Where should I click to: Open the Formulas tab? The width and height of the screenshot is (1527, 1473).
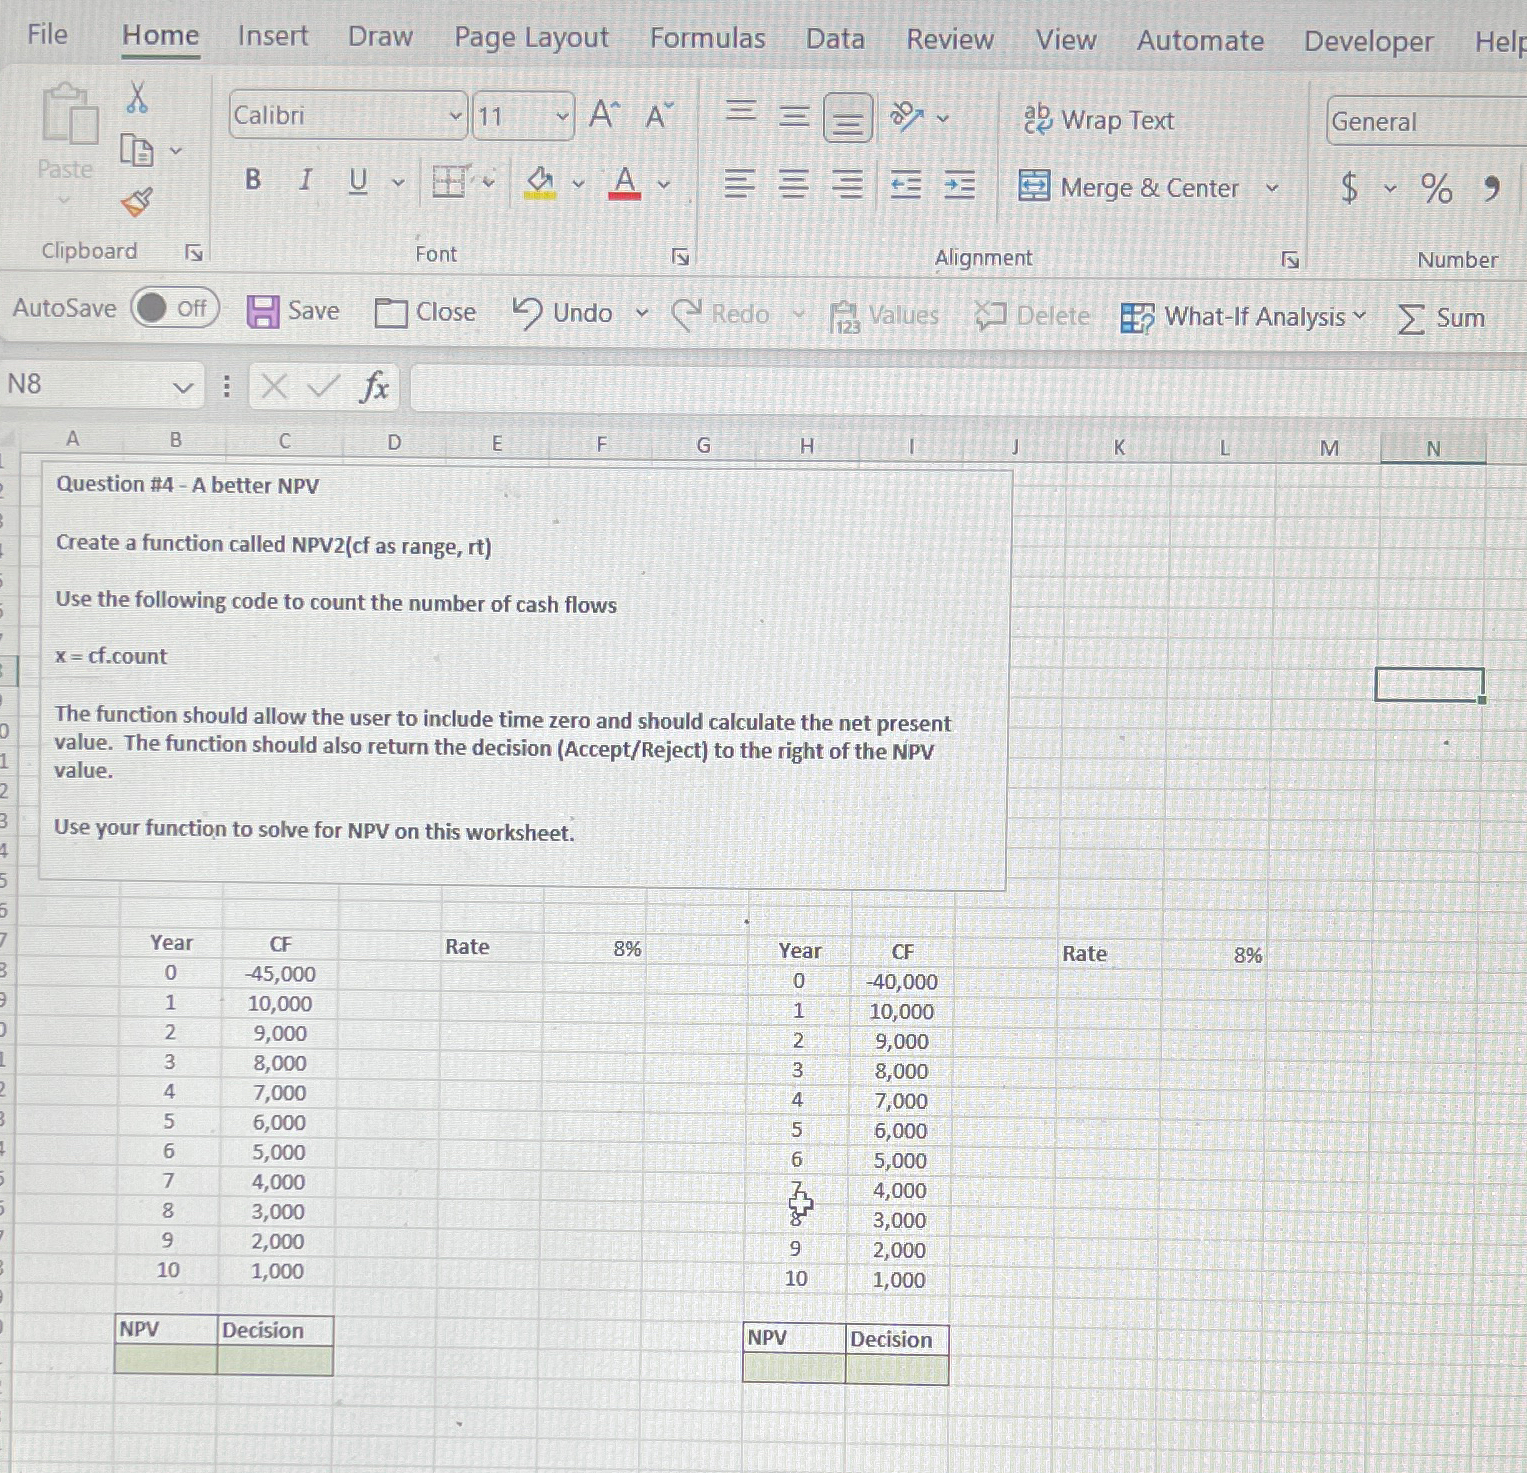(707, 39)
